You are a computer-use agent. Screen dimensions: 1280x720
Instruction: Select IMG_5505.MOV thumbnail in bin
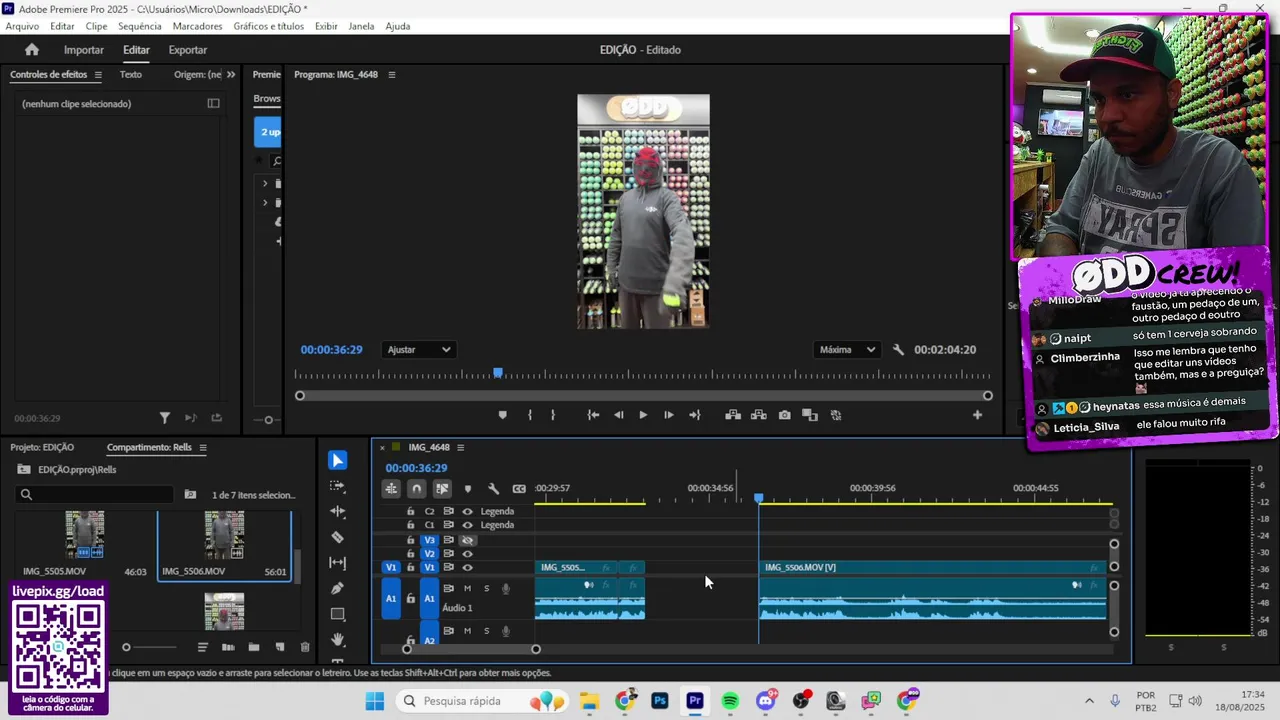coord(85,535)
